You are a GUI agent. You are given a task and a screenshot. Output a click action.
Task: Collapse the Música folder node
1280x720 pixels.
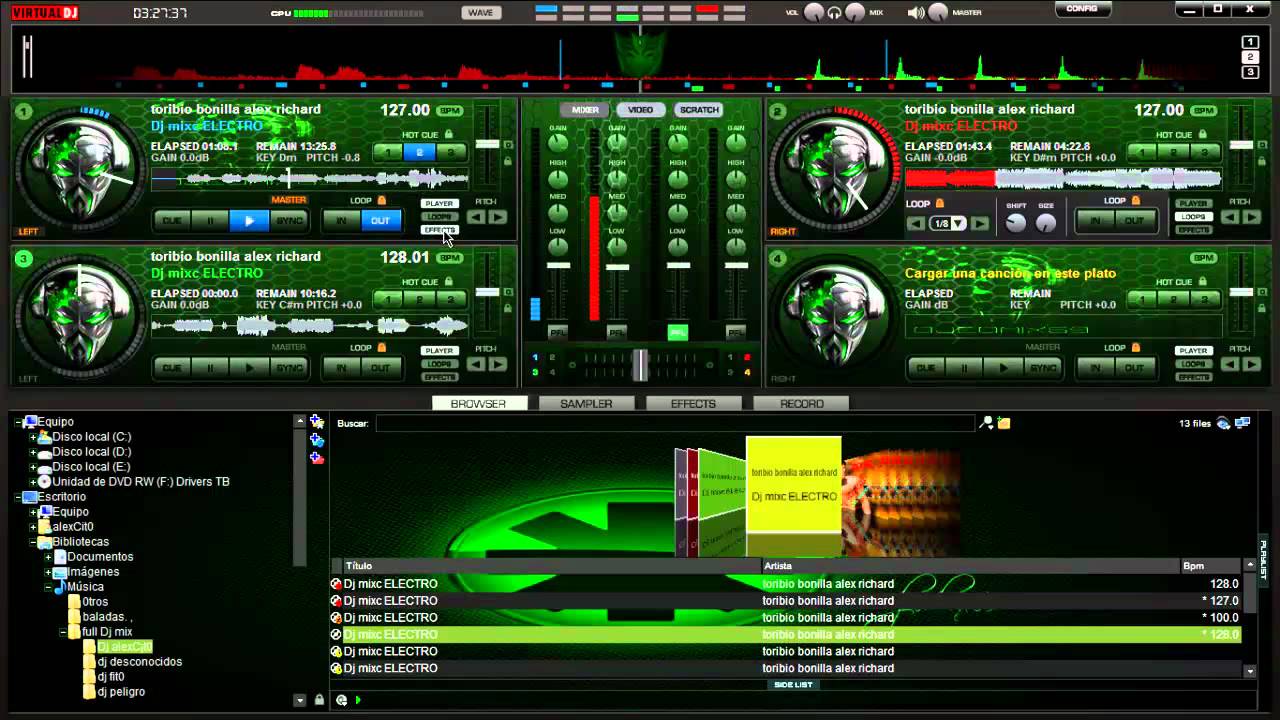click(x=48, y=587)
